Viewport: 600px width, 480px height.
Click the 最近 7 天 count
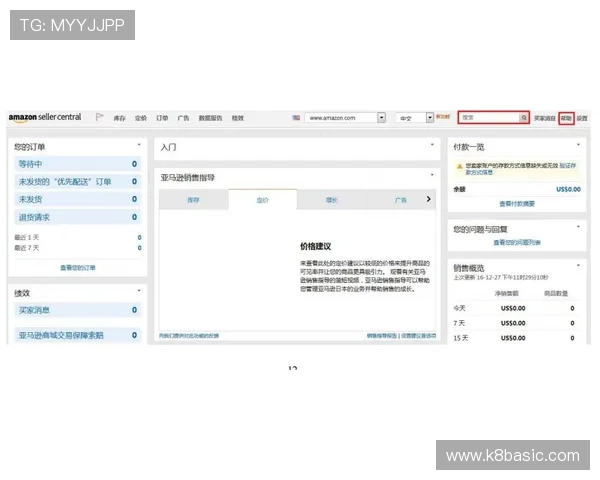(139, 248)
